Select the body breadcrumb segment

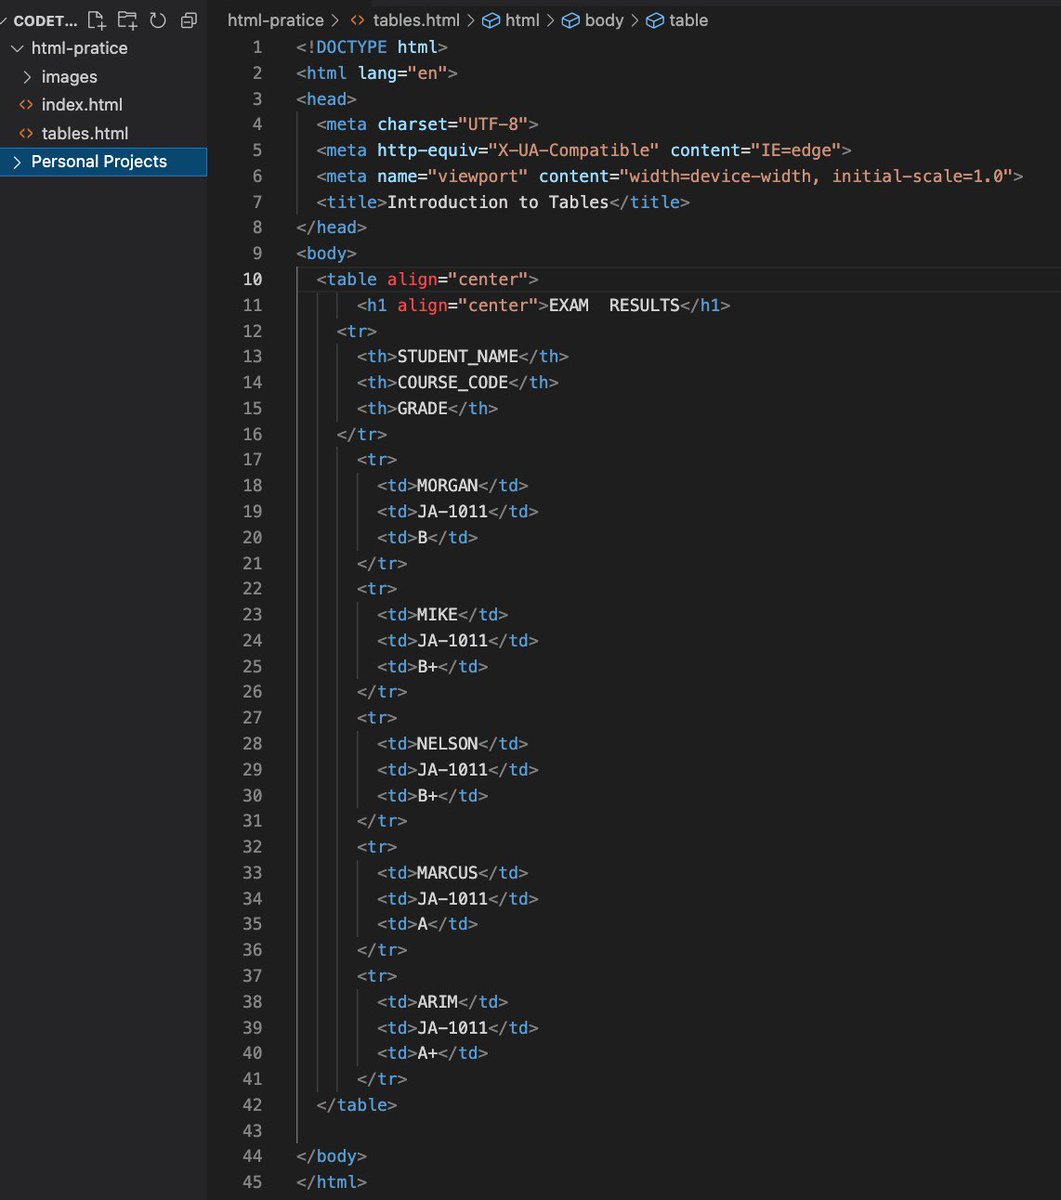[x=604, y=20]
